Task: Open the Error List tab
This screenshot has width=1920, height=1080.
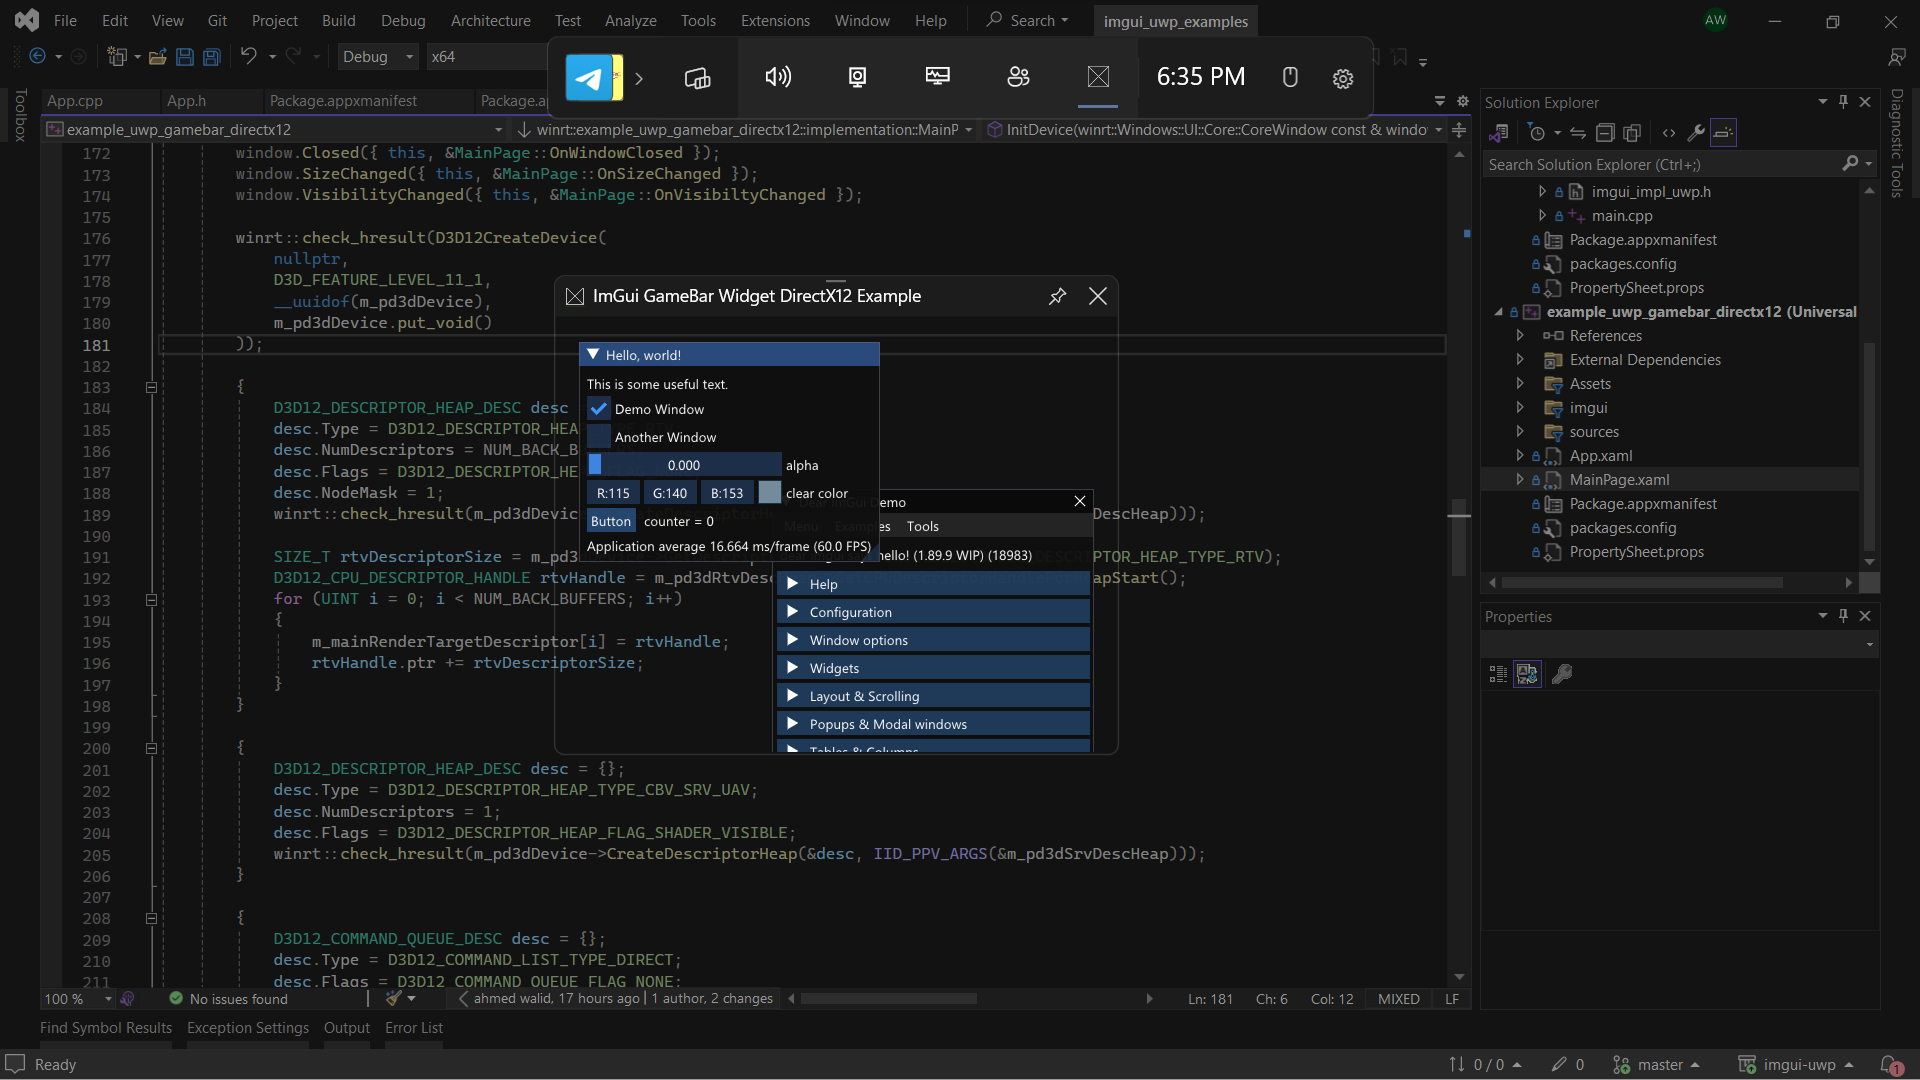Action: 414,1028
